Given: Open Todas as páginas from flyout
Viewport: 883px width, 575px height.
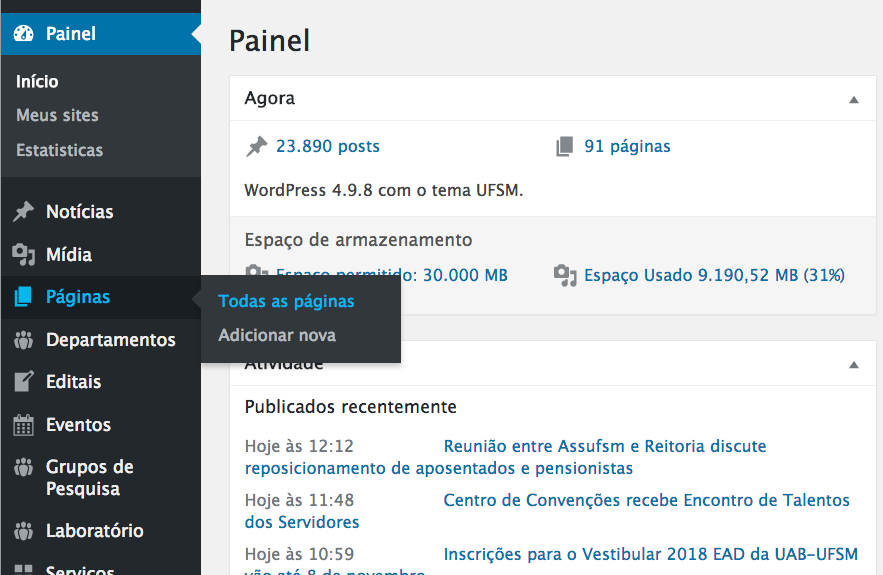Looking at the screenshot, I should point(286,301).
